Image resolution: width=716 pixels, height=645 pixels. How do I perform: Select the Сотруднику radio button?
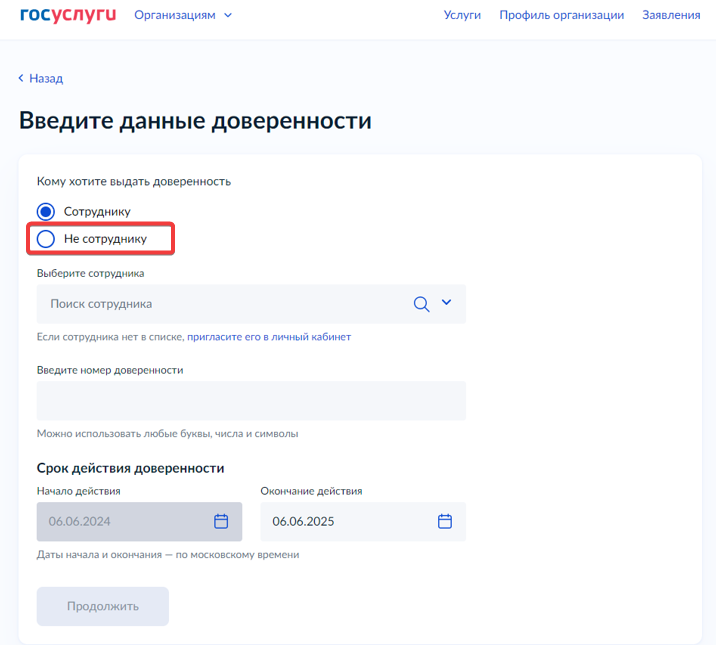pyautogui.click(x=46, y=211)
